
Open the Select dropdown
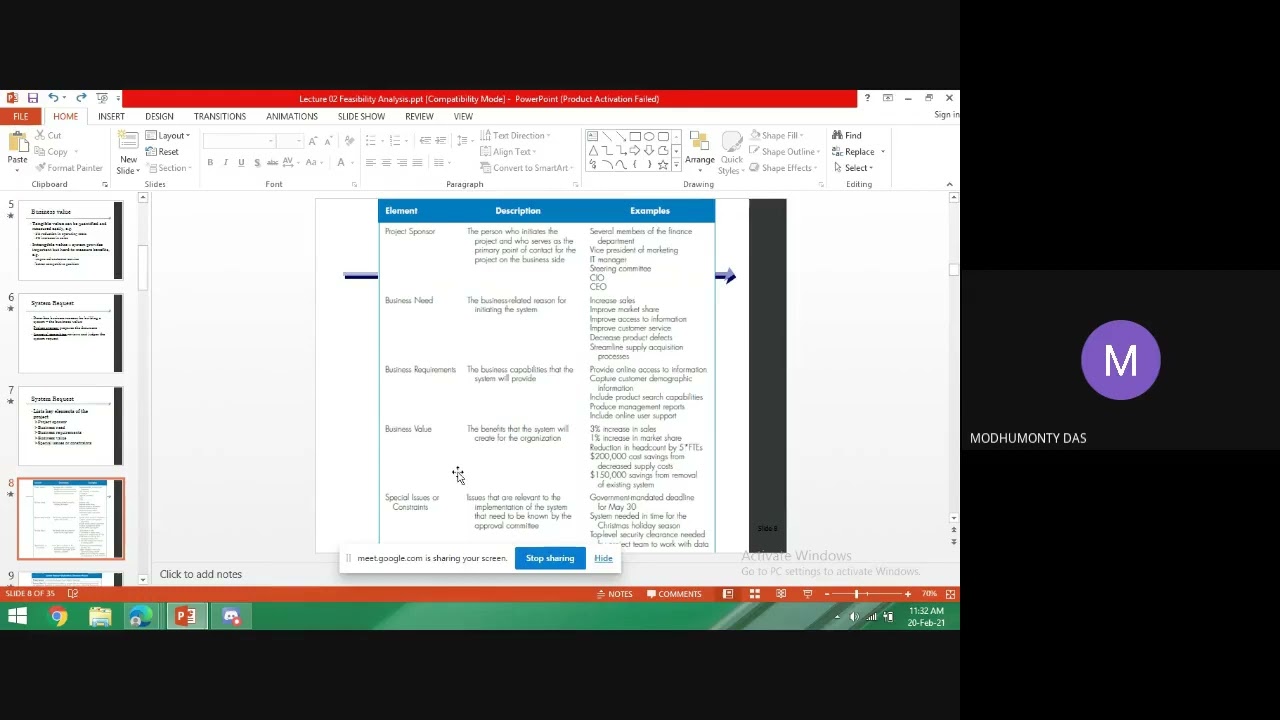point(853,168)
